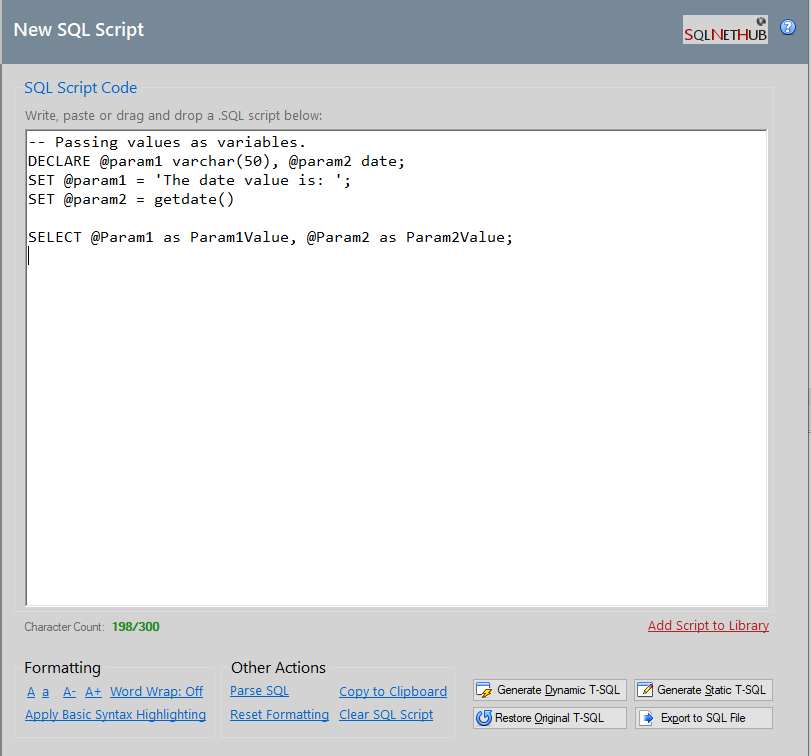Click the SQLNetHub logo

coord(725,29)
